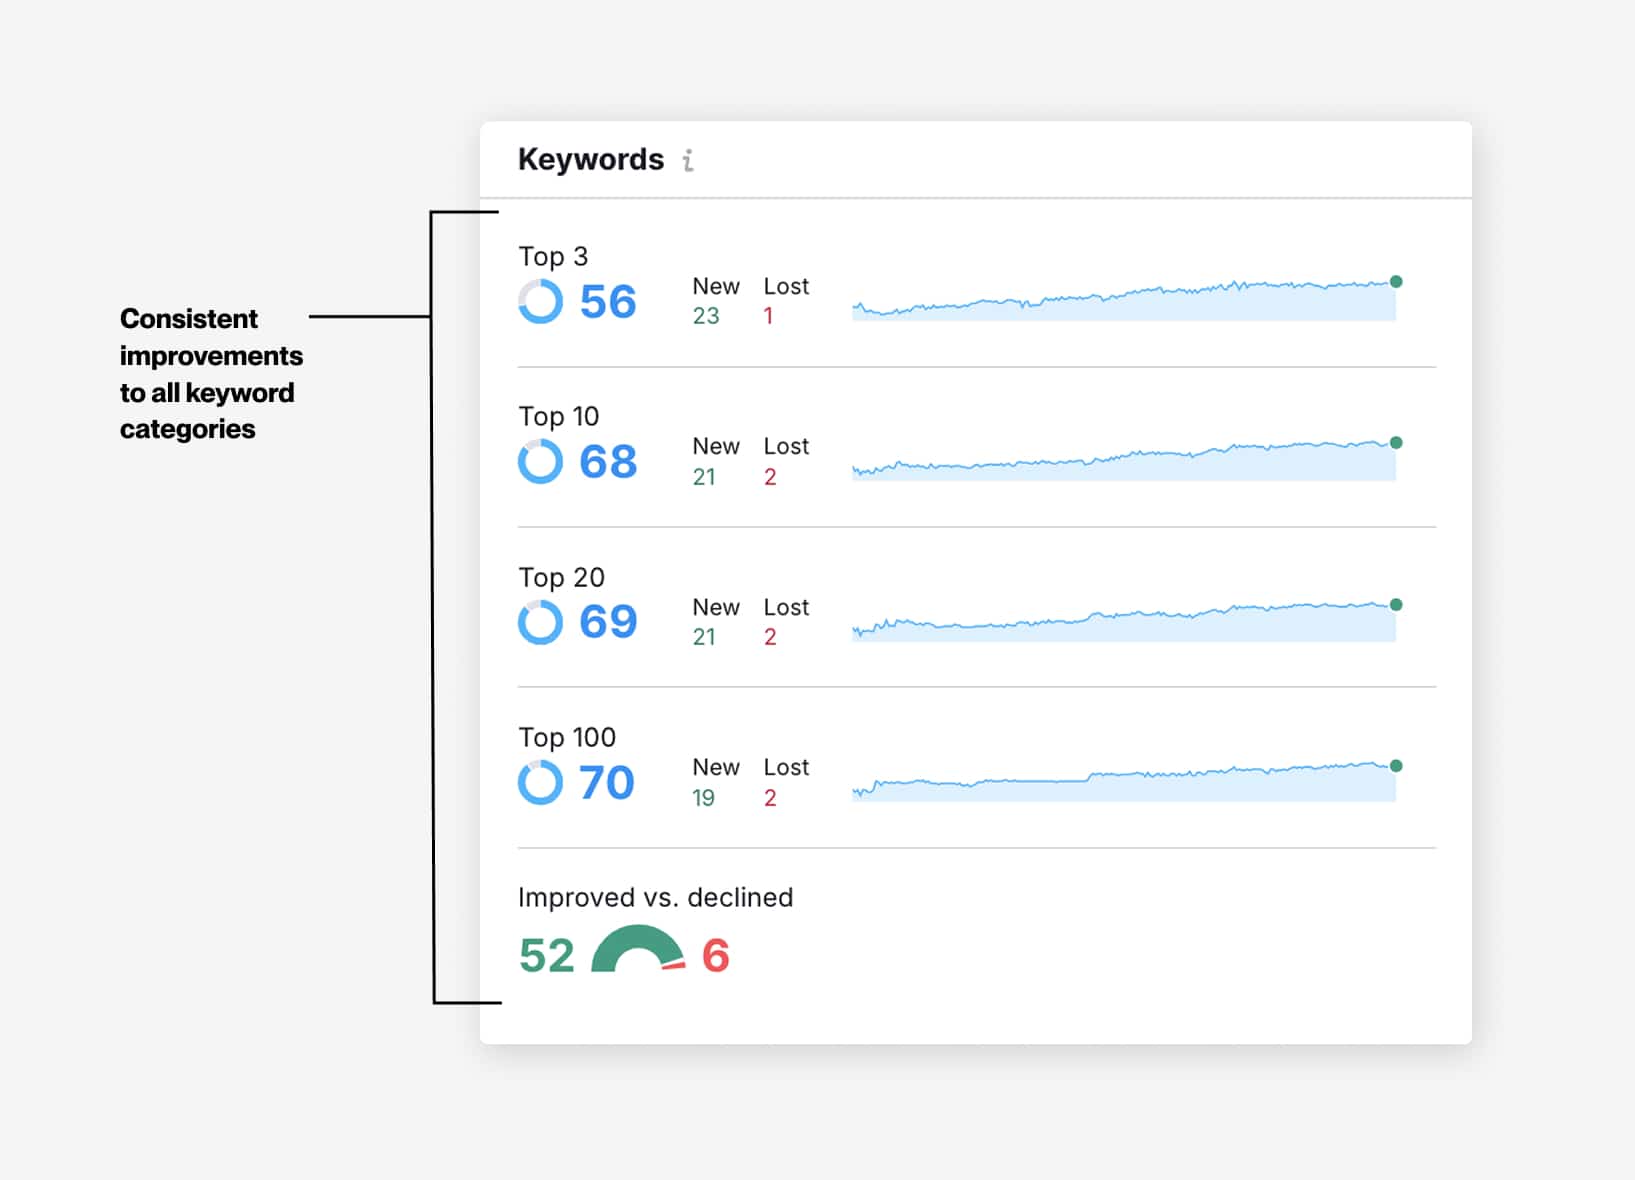Click the Top 10 donut chart icon
Viewport: 1635px width, 1180px height.
pos(540,462)
